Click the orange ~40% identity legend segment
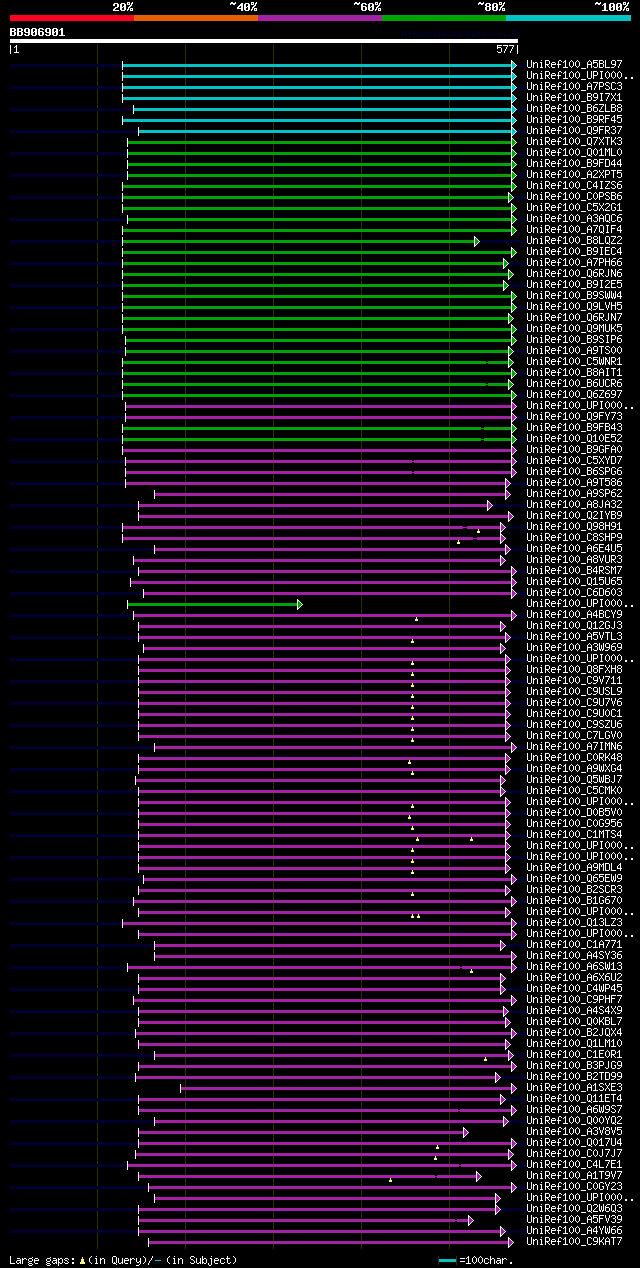Viewport: 640px width, 1268px height. (x=196, y=17)
